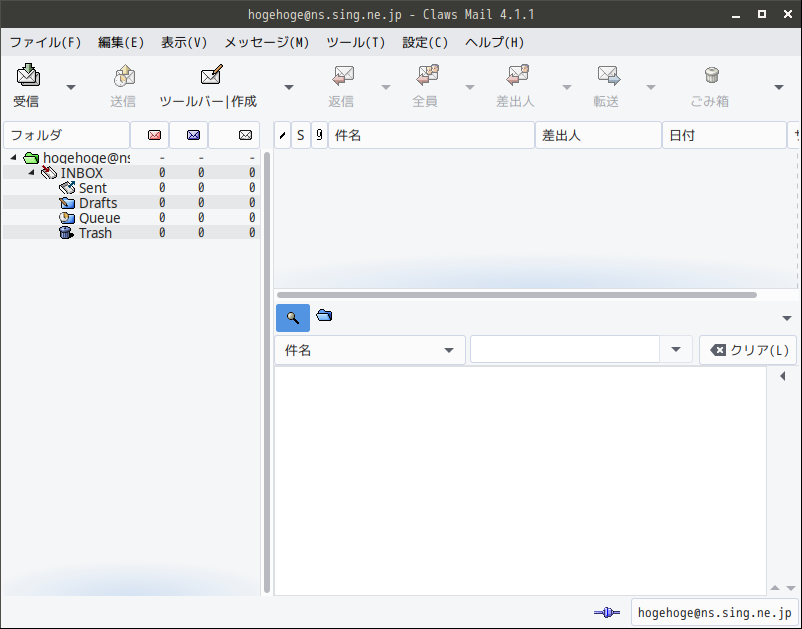
Task: Click the クリア(L) clear button
Action: [x=748, y=350]
